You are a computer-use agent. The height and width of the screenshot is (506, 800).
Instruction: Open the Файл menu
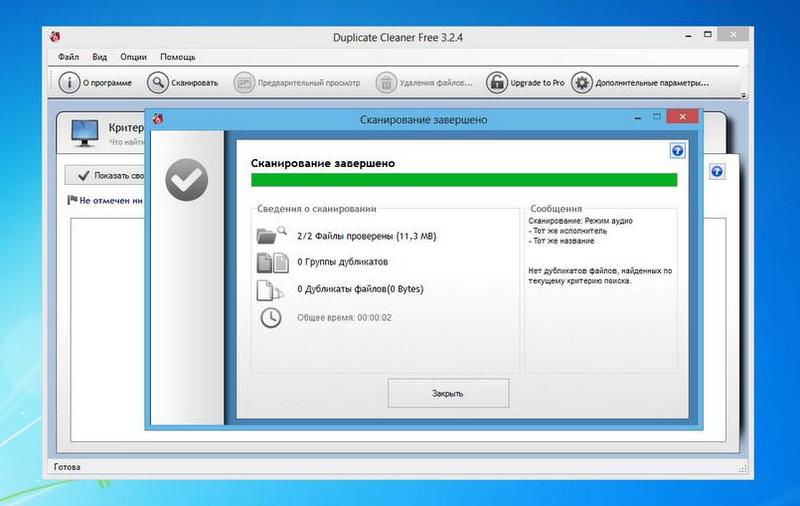[x=68, y=57]
